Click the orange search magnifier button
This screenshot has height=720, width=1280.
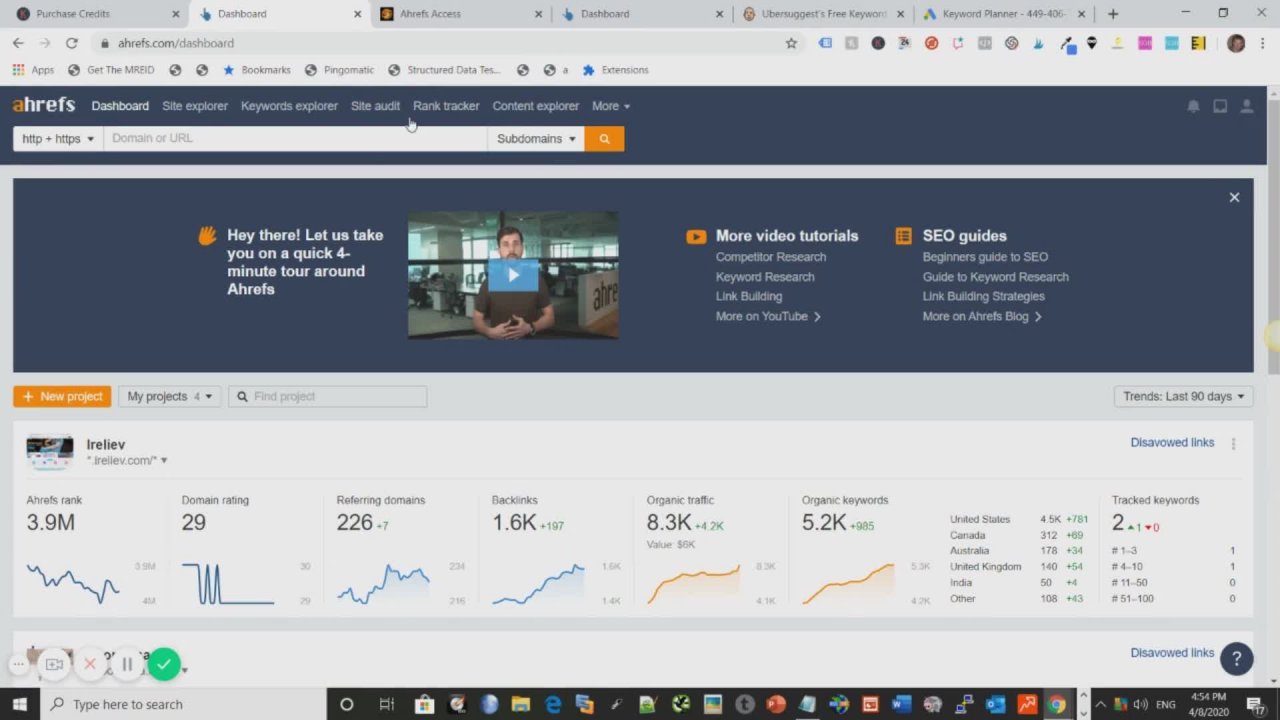(604, 139)
